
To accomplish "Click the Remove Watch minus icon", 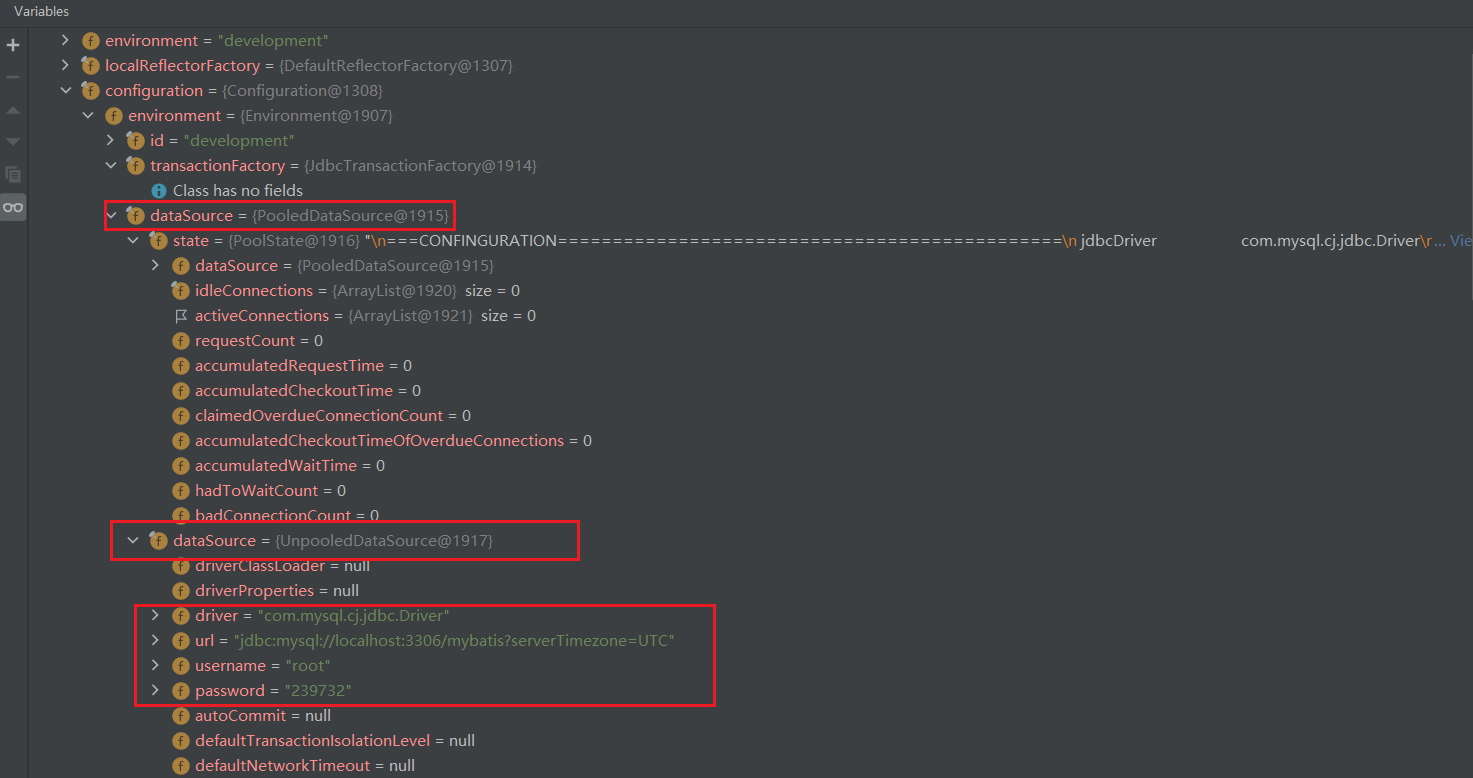I will [13, 76].
